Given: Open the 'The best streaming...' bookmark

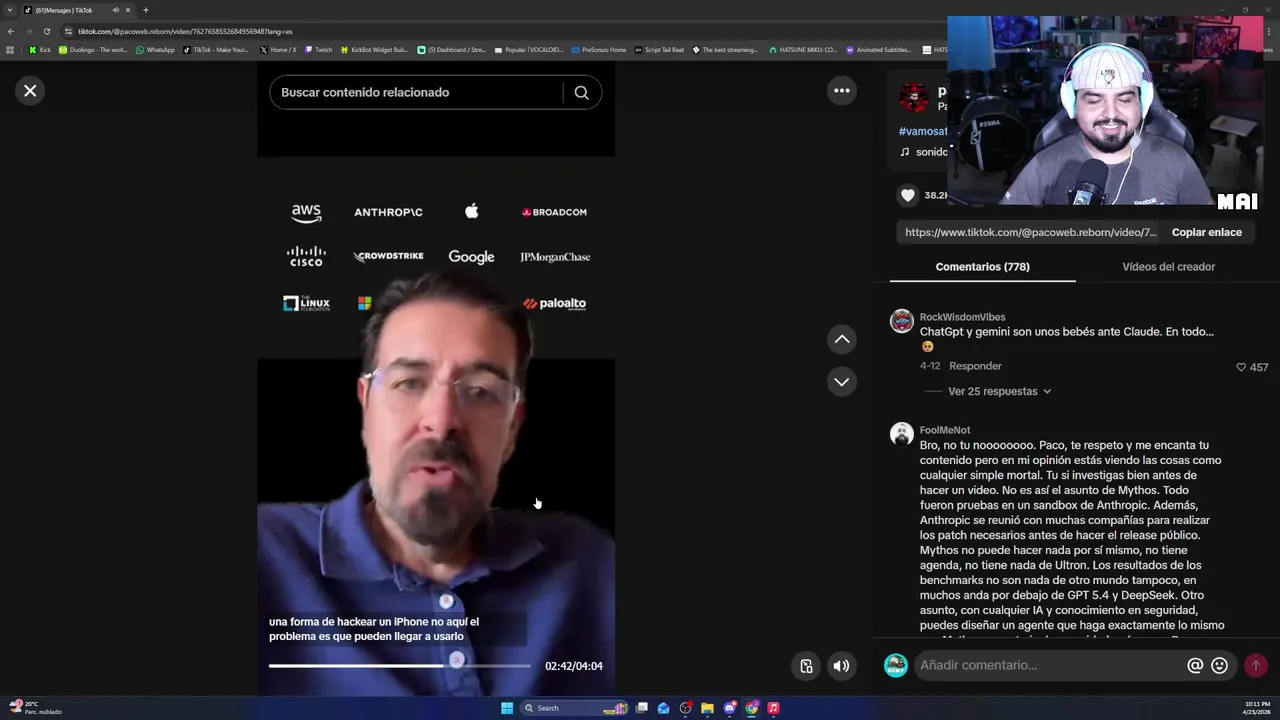Looking at the screenshot, I should (x=725, y=49).
